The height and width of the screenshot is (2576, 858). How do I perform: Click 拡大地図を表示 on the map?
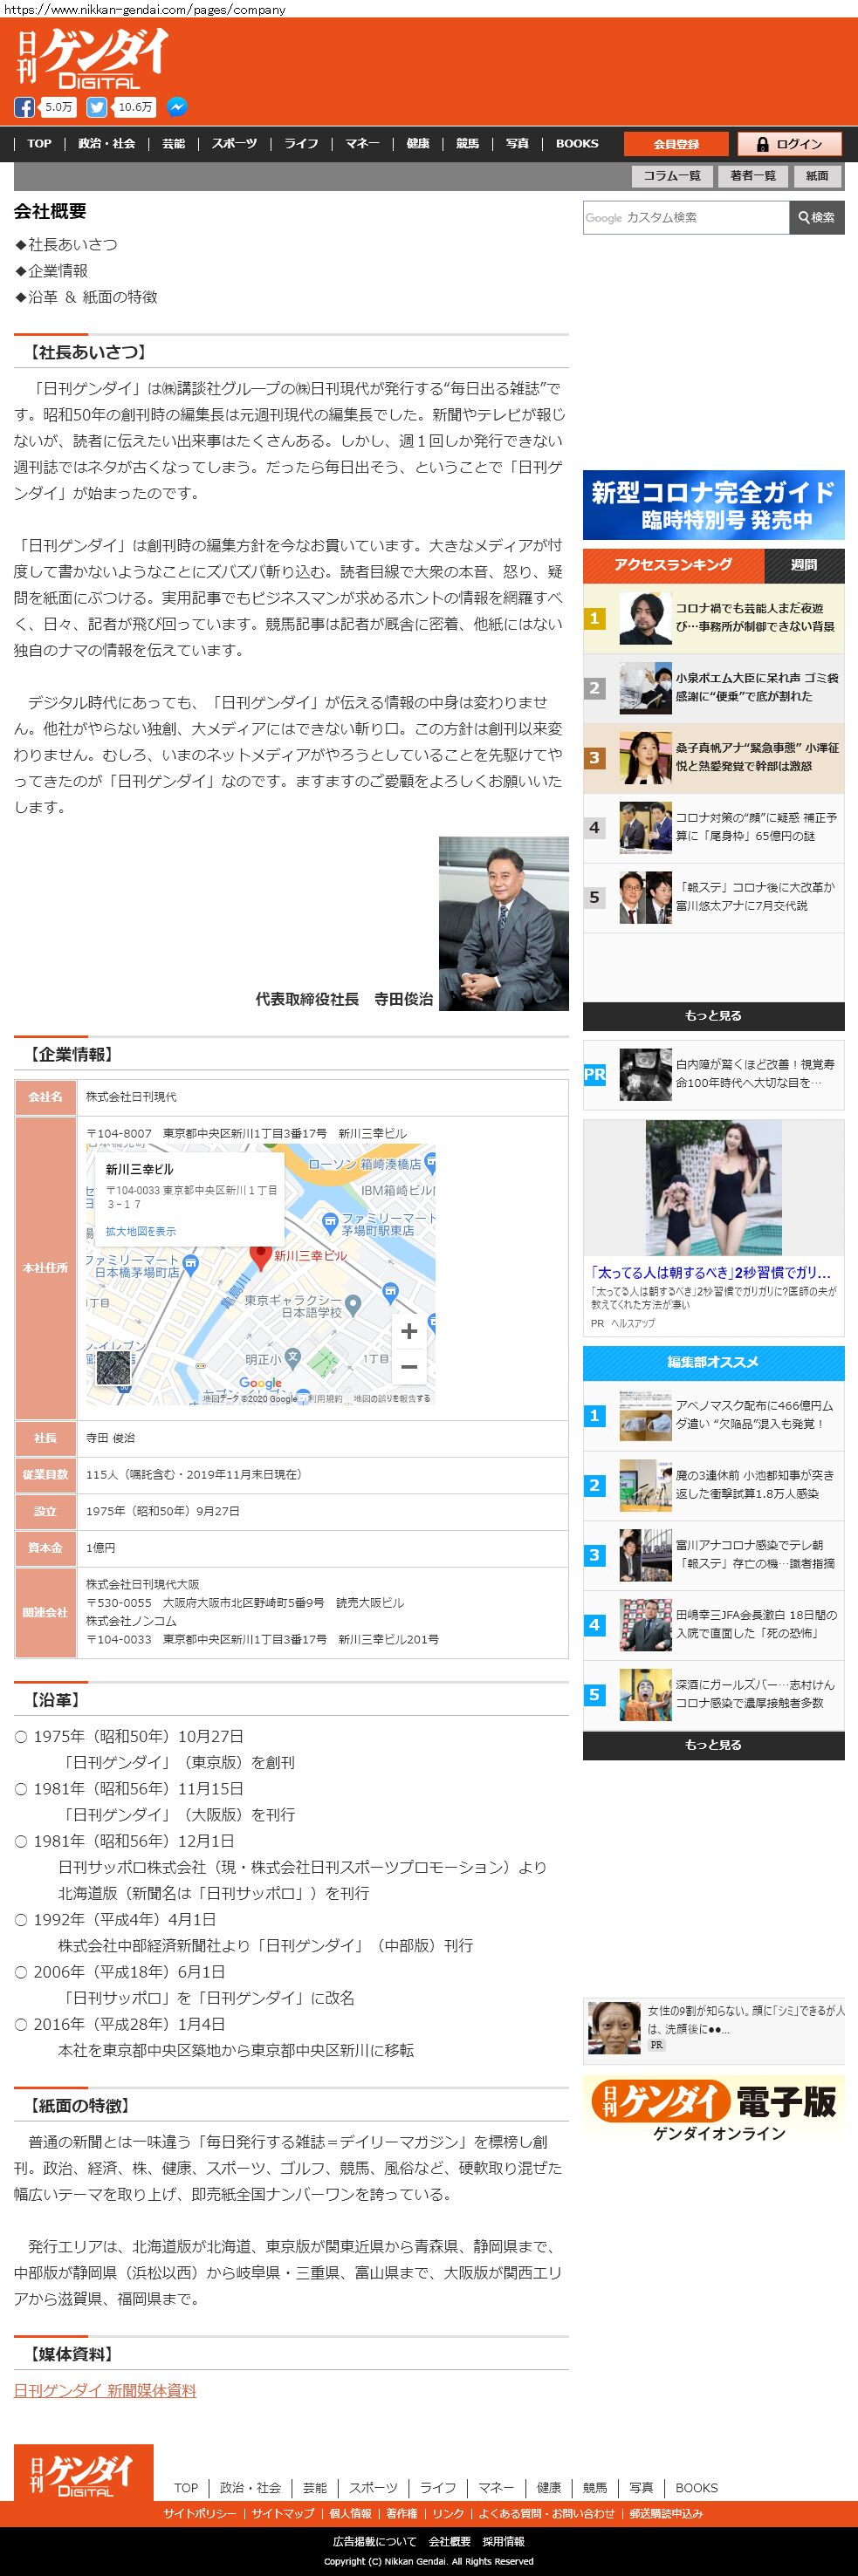[140, 1231]
